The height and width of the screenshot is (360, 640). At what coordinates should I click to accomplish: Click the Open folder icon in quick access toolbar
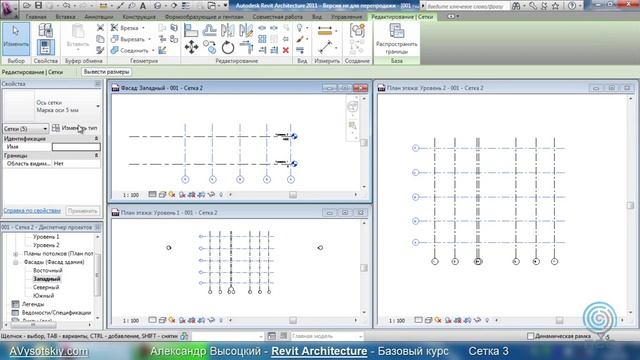27,5
